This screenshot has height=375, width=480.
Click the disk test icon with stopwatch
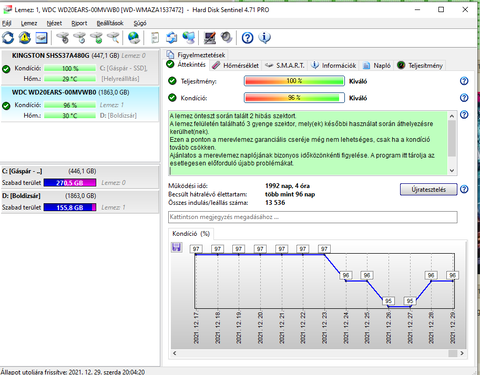63,38
